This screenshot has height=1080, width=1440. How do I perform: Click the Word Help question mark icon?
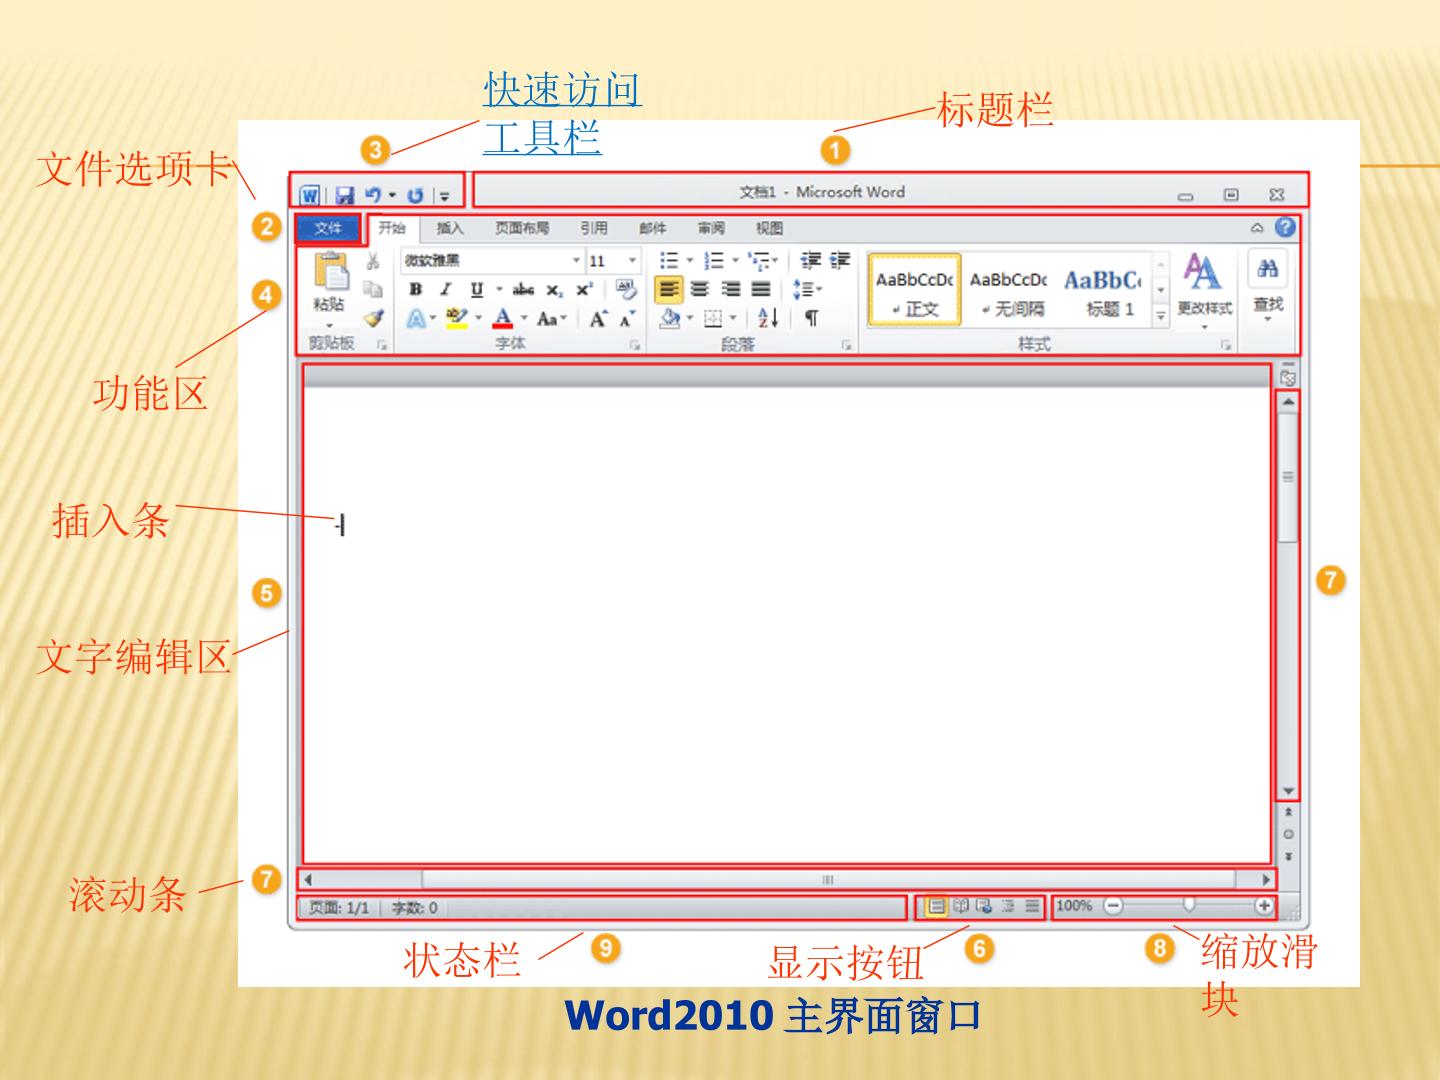click(x=1285, y=228)
